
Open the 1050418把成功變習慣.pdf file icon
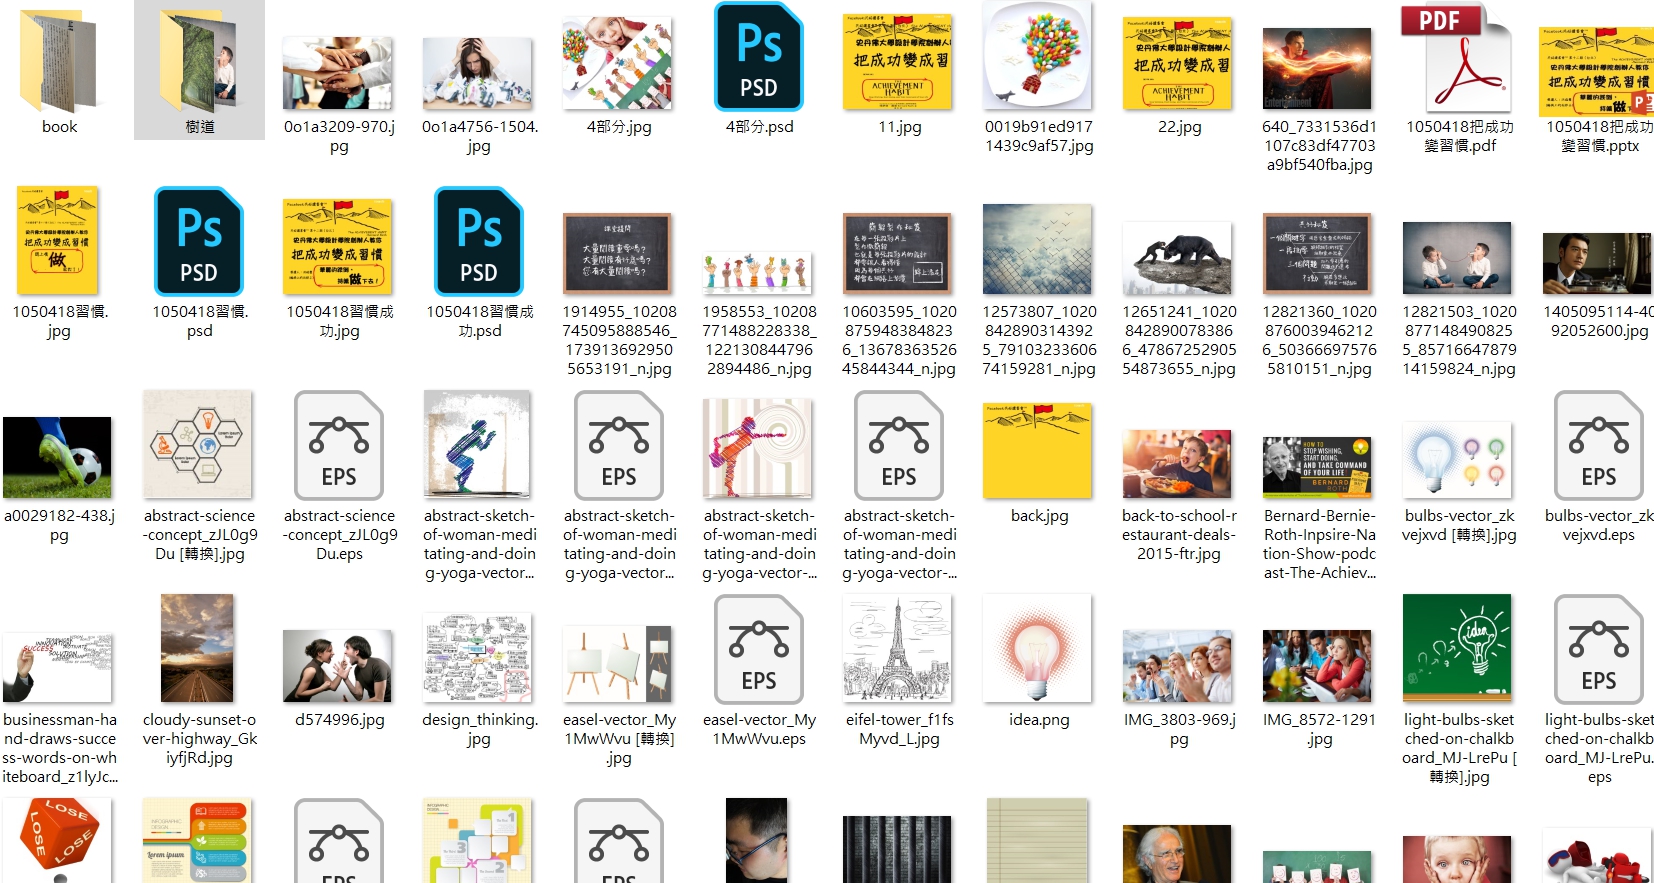pyautogui.click(x=1459, y=58)
